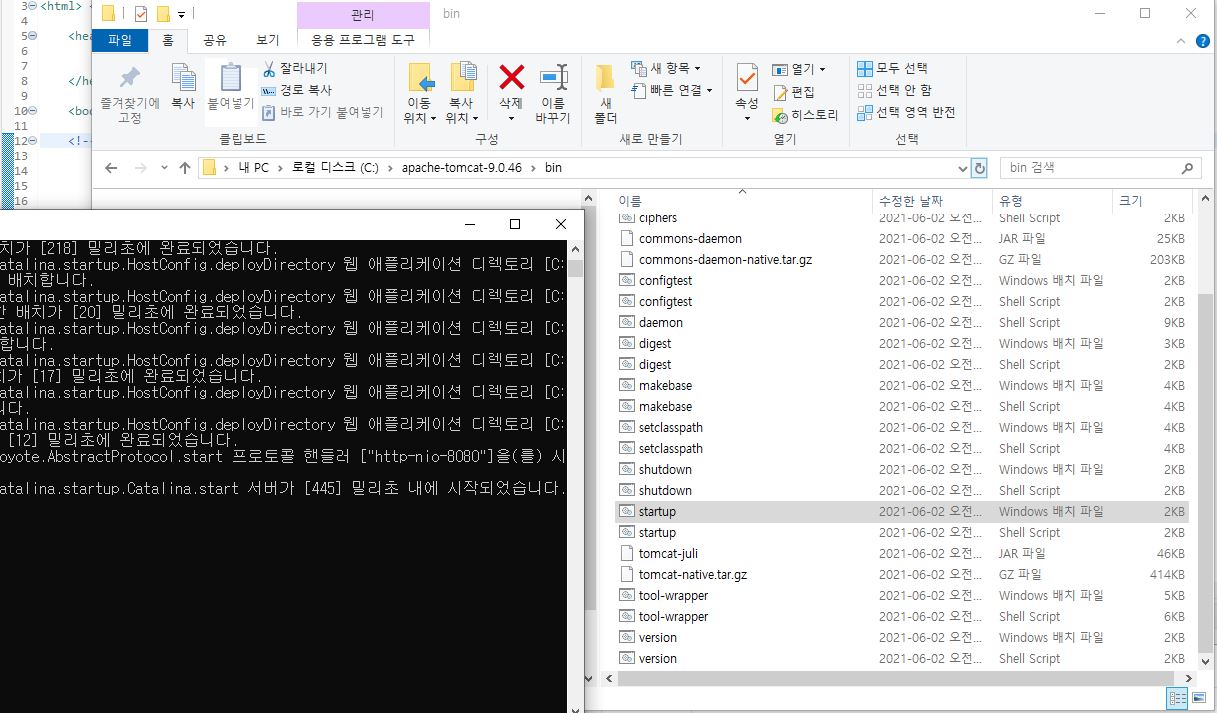
Task: Click the search magnifier icon
Action: [x=1187, y=168]
